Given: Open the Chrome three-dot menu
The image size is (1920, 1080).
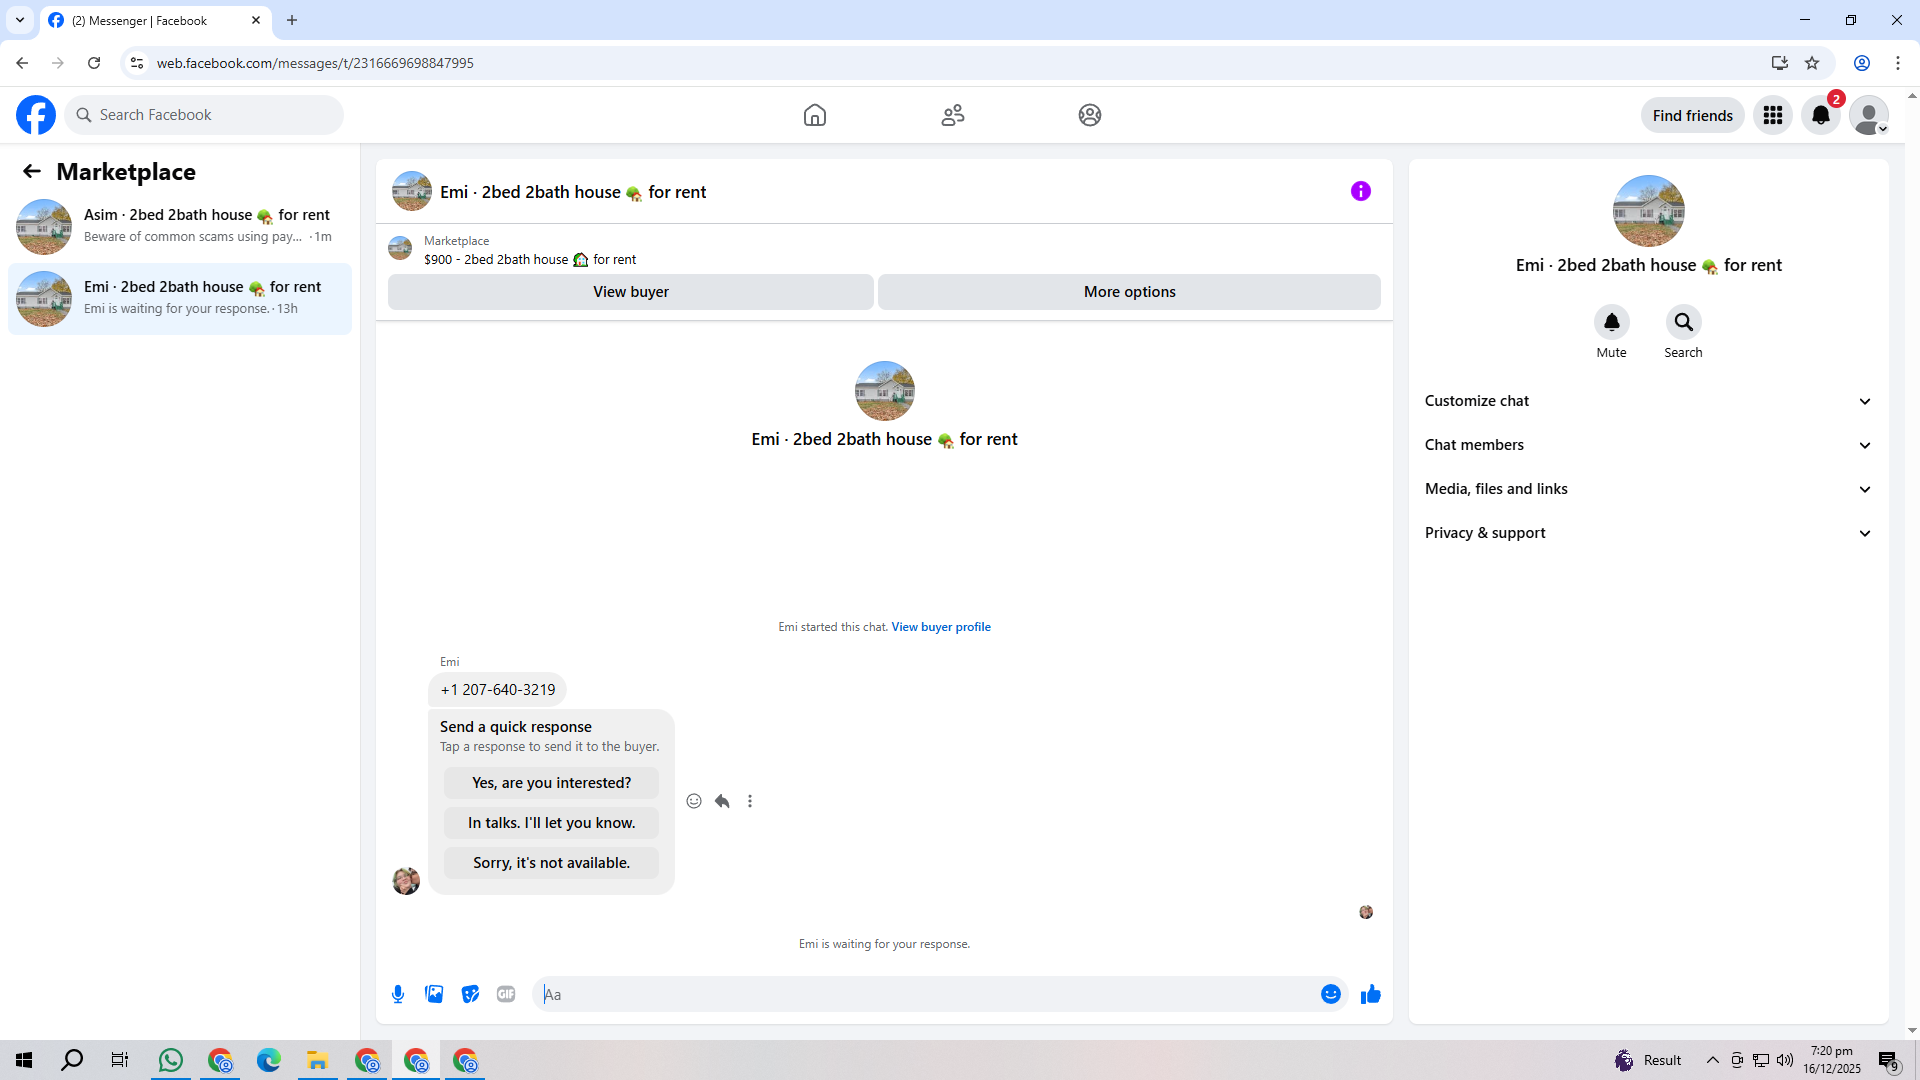Looking at the screenshot, I should coord(1898,63).
